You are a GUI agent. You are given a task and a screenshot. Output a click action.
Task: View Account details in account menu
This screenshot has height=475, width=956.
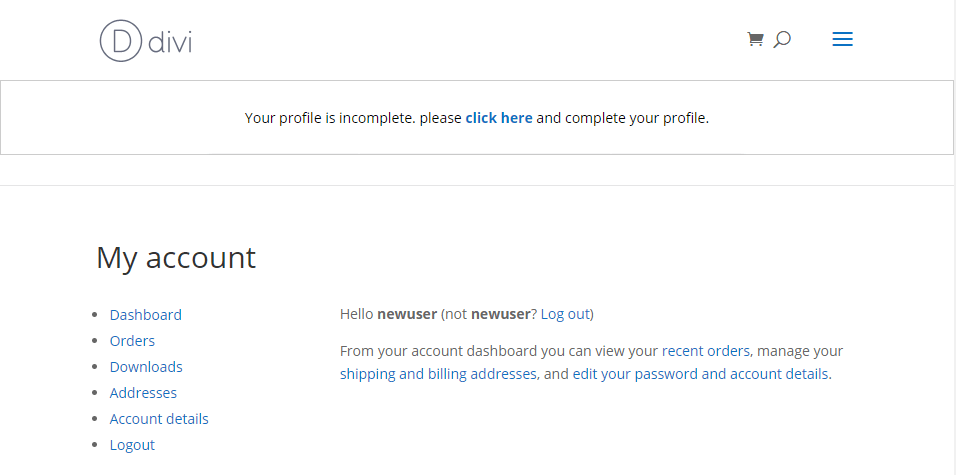[159, 419]
